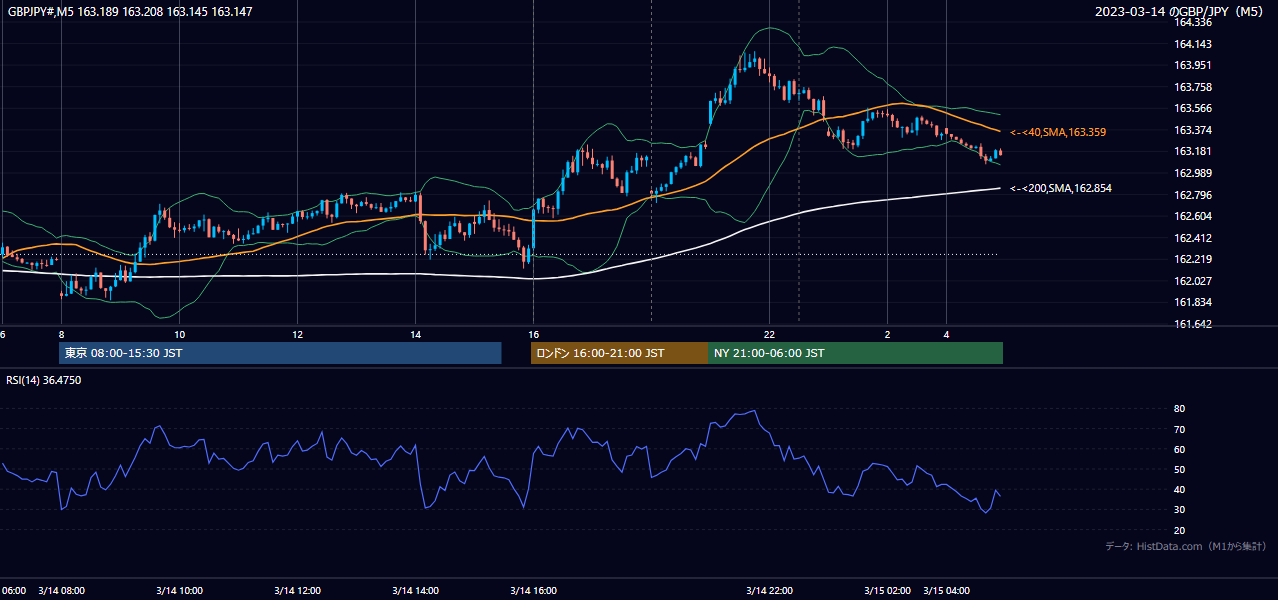Screen dimensions: 1278x600
Task: Click the '06:00' label at bottom left
Action: point(13,590)
